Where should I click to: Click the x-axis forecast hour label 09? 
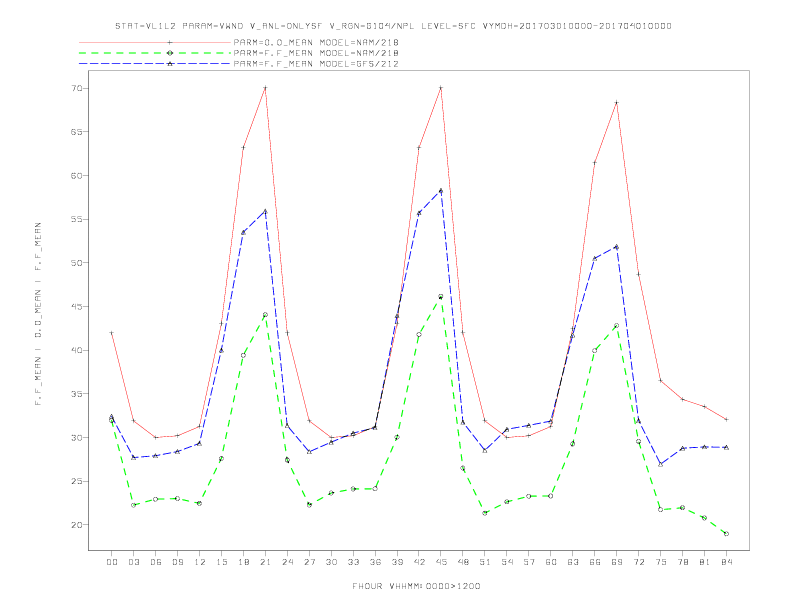[x=177, y=562]
